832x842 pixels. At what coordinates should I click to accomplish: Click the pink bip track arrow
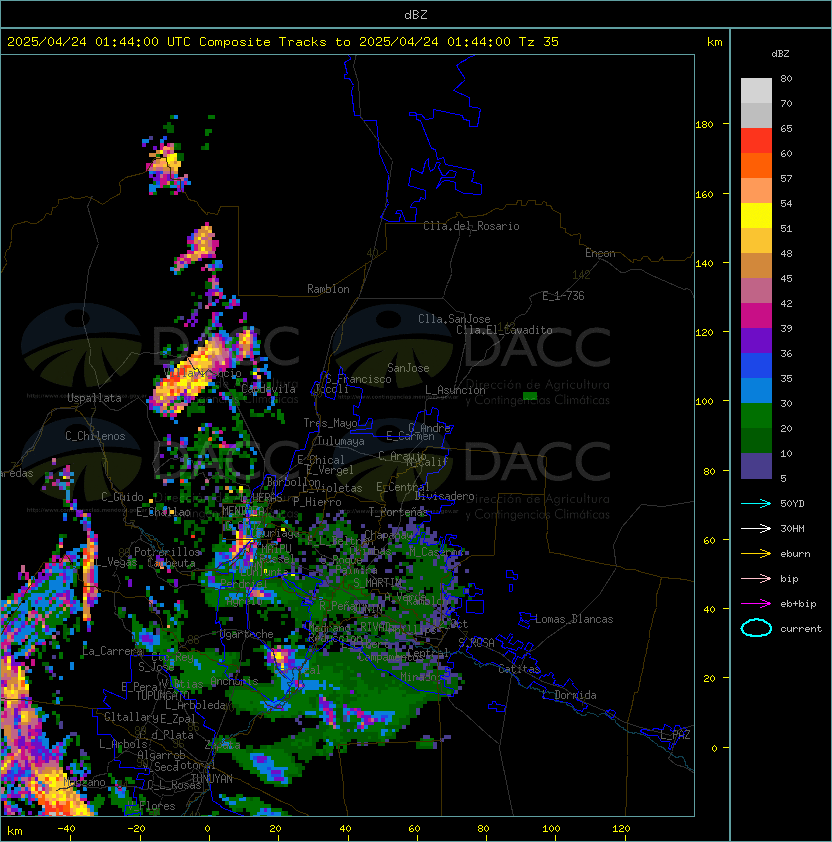pyautogui.click(x=756, y=578)
